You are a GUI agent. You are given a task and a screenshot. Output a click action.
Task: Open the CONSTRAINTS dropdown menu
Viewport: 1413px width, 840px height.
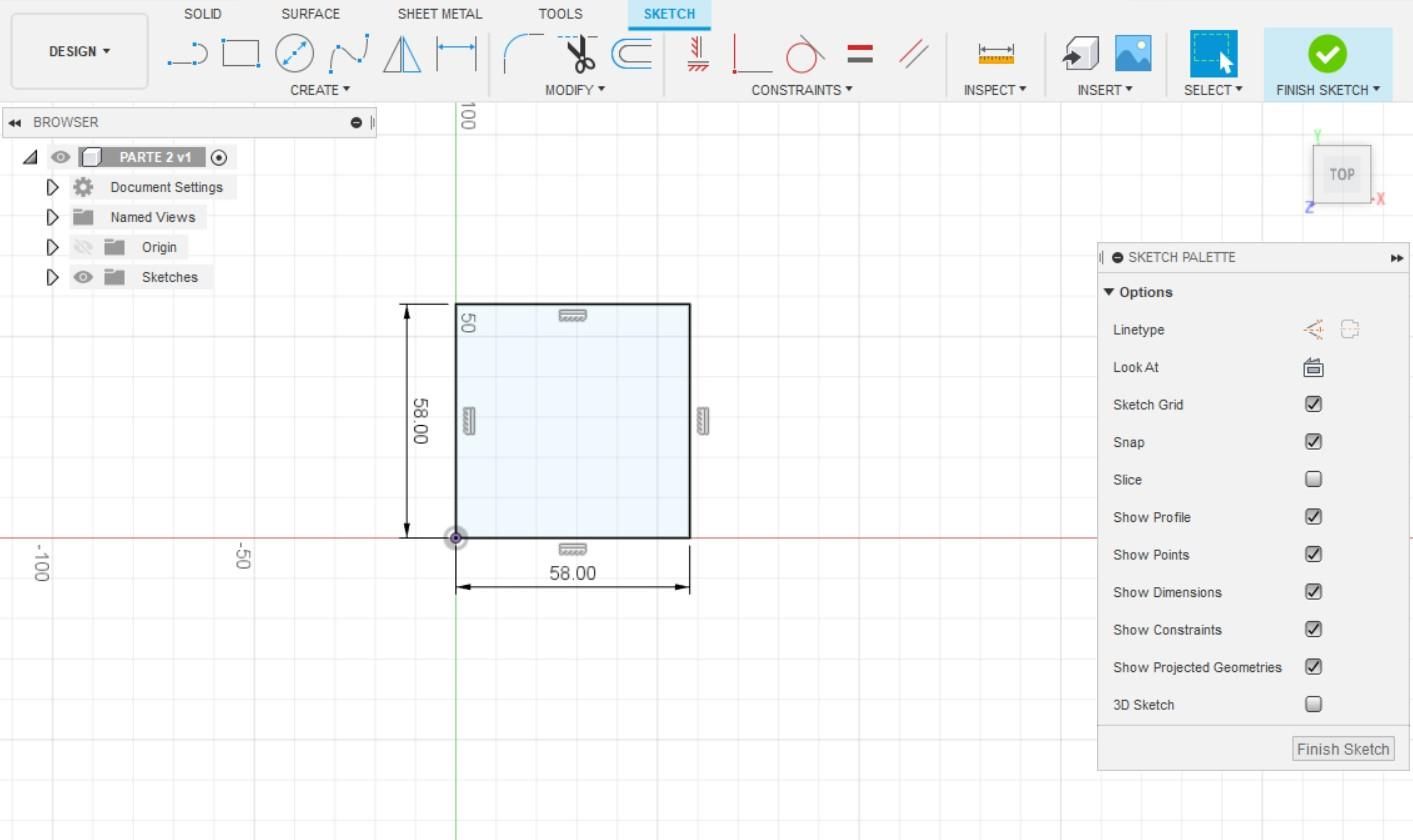(x=802, y=90)
